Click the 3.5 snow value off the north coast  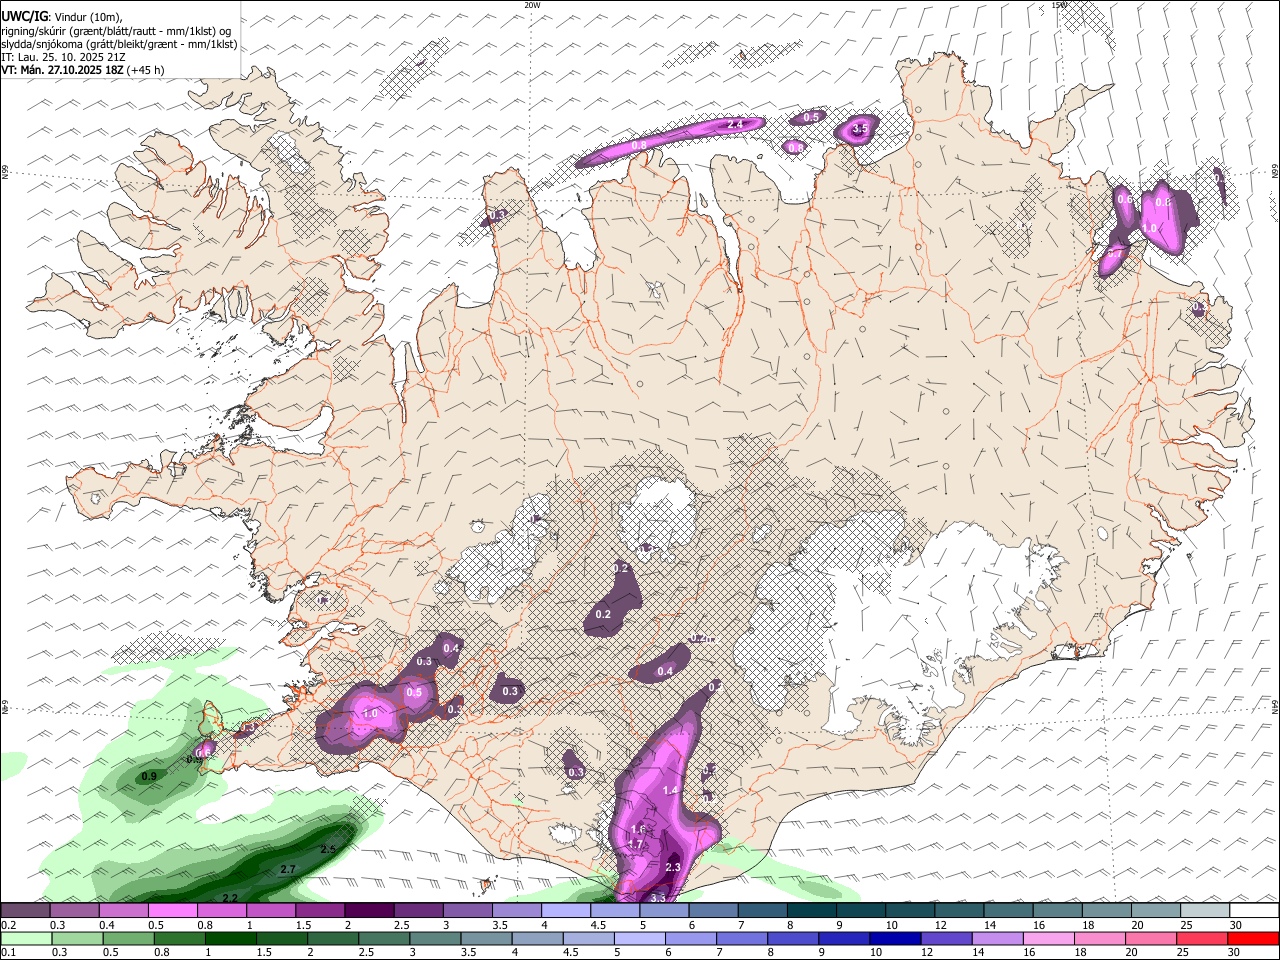tap(859, 129)
